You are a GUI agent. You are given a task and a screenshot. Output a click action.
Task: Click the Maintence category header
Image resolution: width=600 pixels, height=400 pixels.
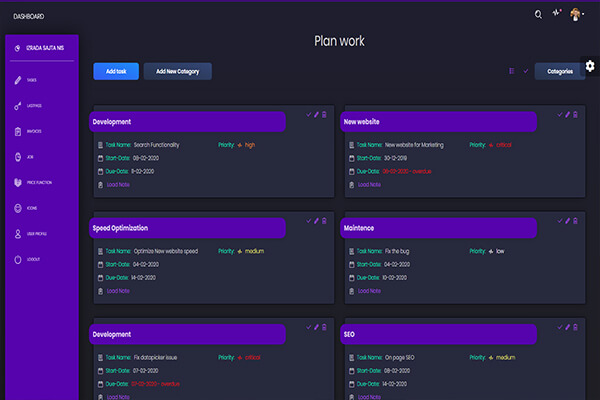point(439,228)
